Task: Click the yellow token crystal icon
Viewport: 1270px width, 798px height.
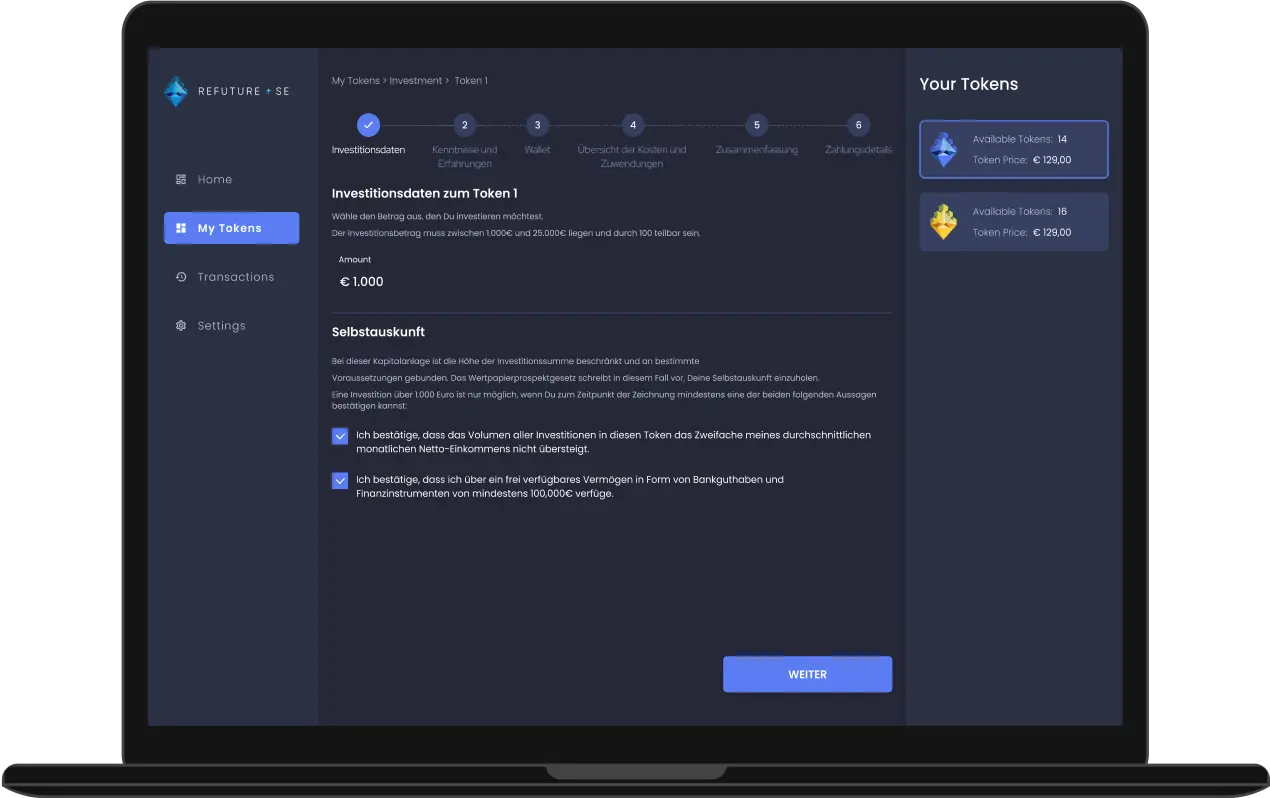Action: pos(943,222)
